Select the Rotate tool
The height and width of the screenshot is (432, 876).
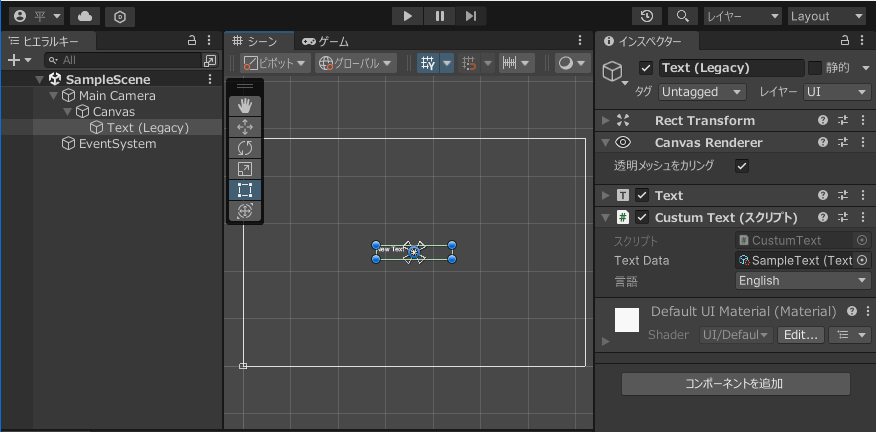(x=245, y=148)
